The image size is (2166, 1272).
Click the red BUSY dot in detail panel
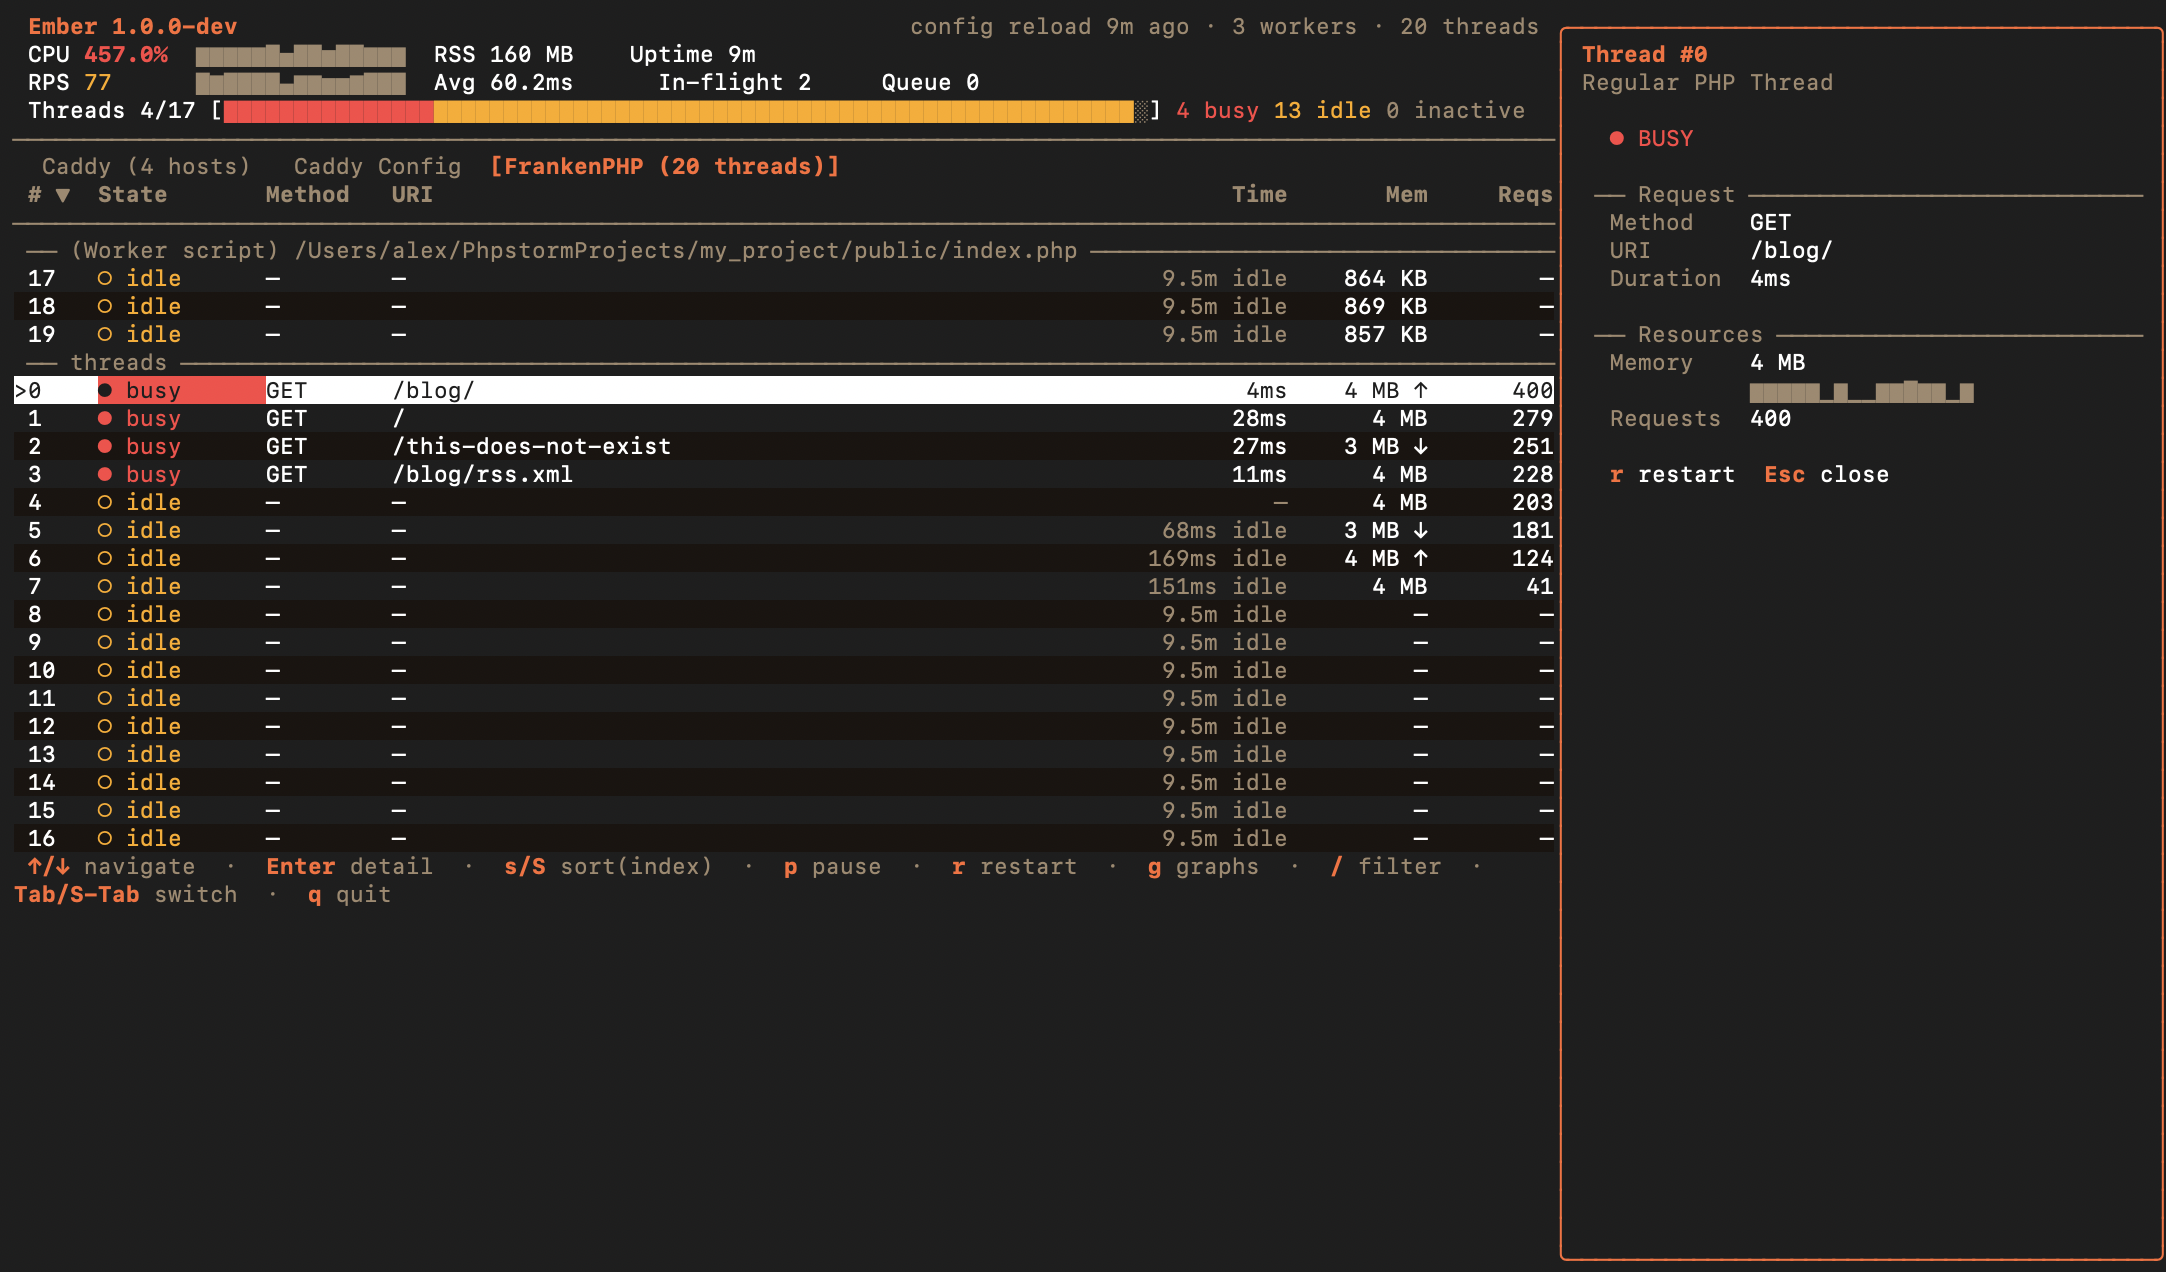pos(1616,138)
